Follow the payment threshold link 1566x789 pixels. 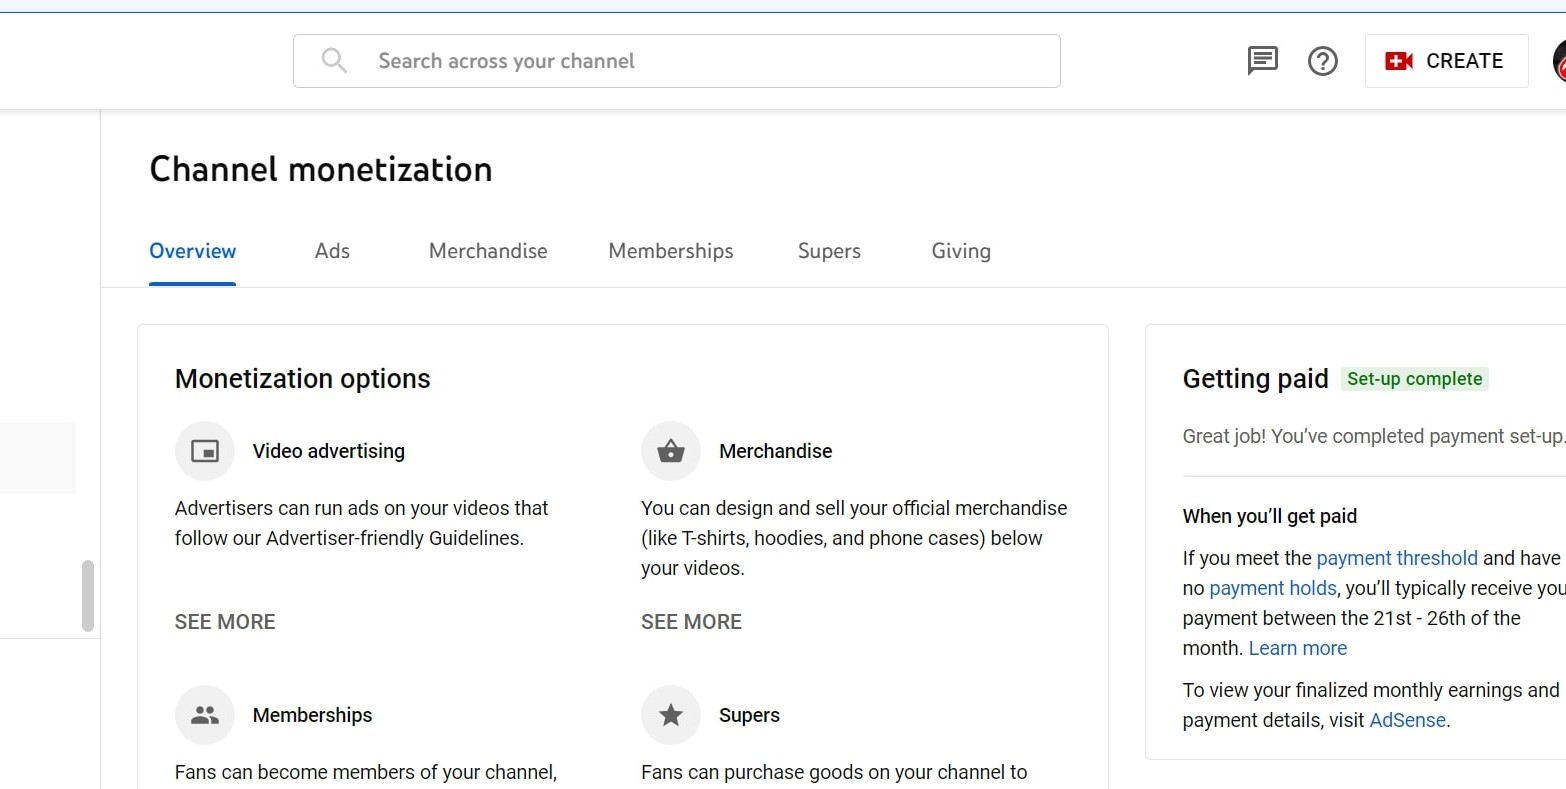tap(1396, 558)
